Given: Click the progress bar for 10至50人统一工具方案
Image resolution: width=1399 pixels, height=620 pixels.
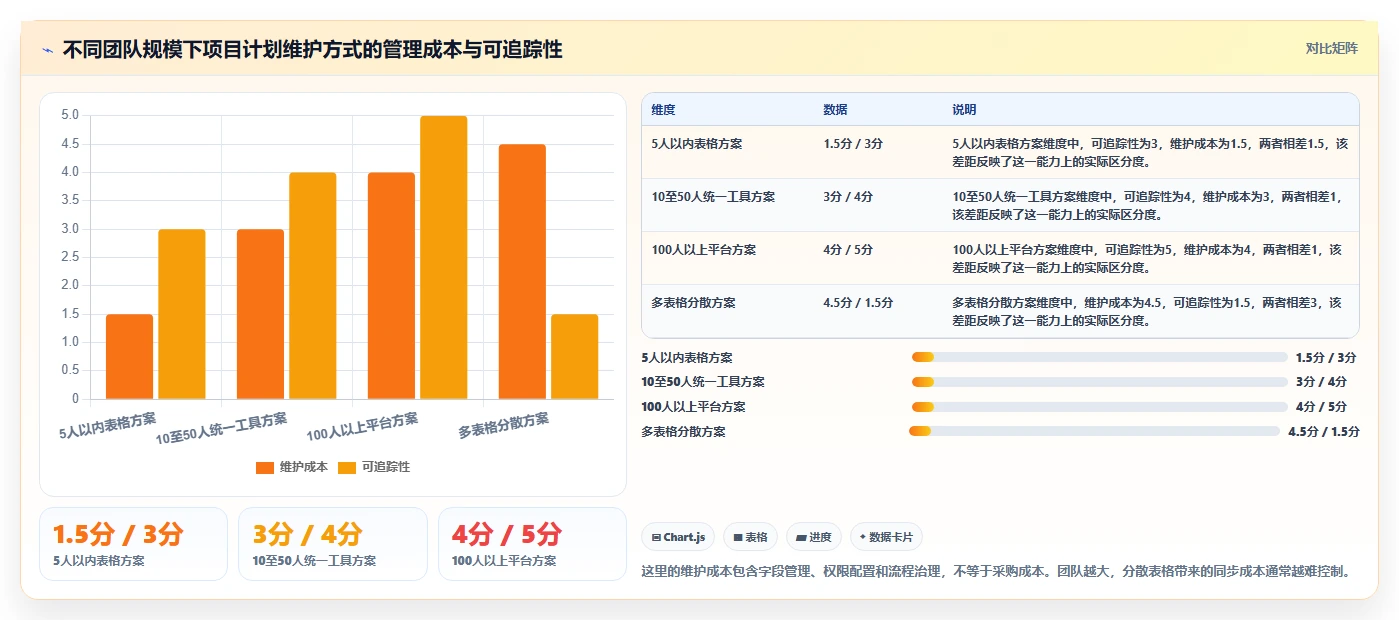Looking at the screenshot, I should [1099, 382].
